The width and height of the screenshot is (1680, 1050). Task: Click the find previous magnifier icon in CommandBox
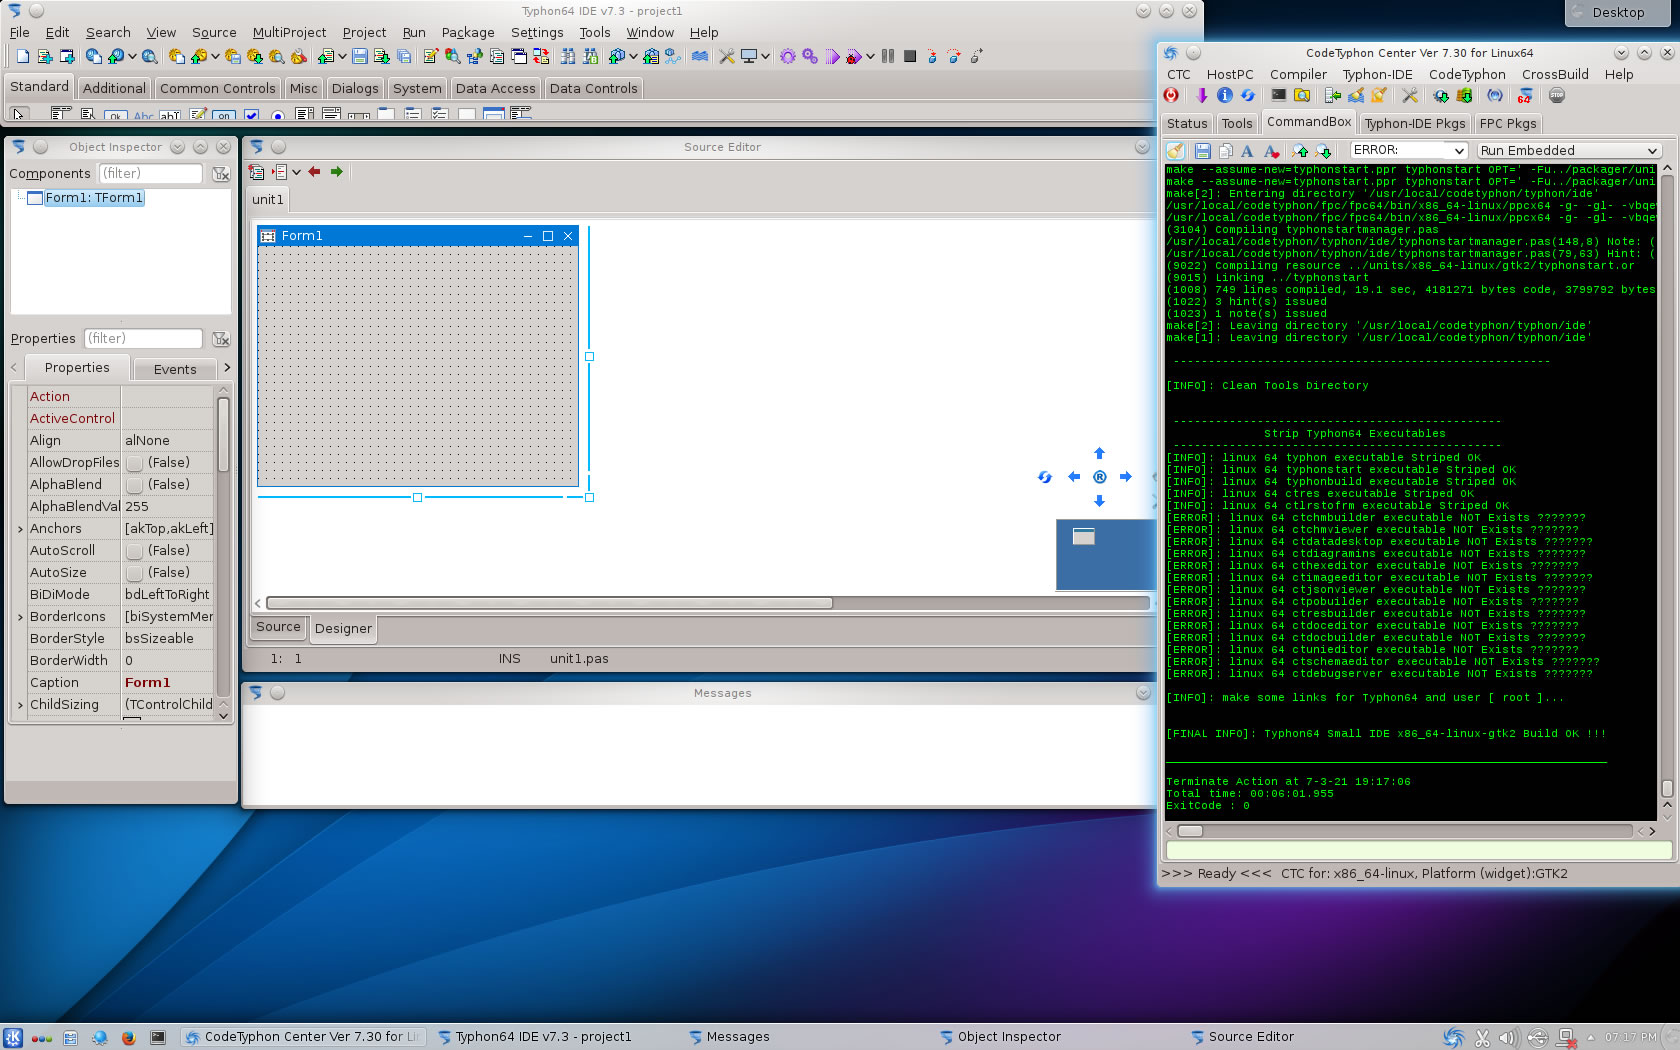point(1300,151)
